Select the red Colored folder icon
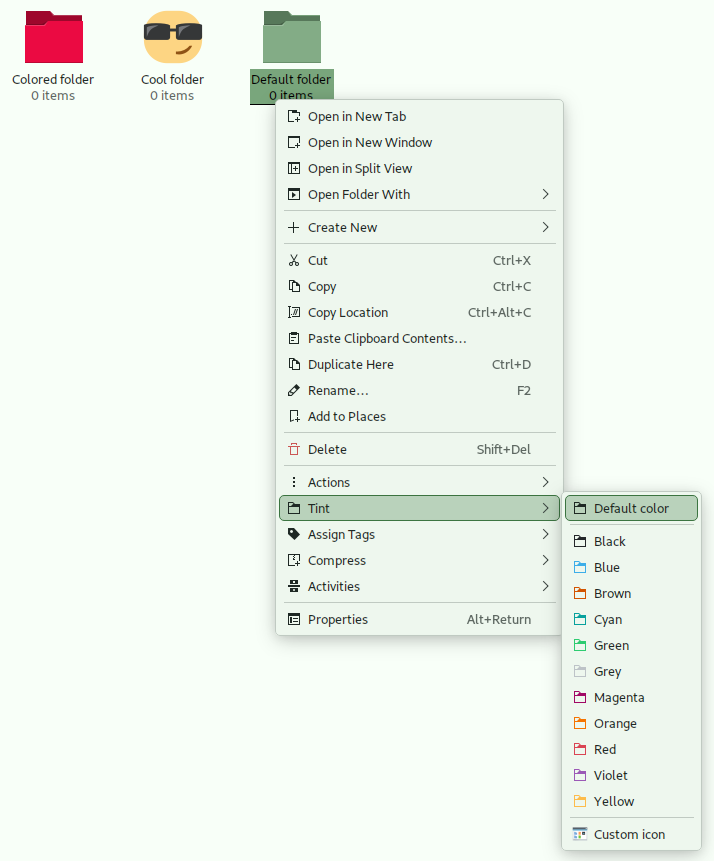Viewport: 714px width, 861px height. 54,37
